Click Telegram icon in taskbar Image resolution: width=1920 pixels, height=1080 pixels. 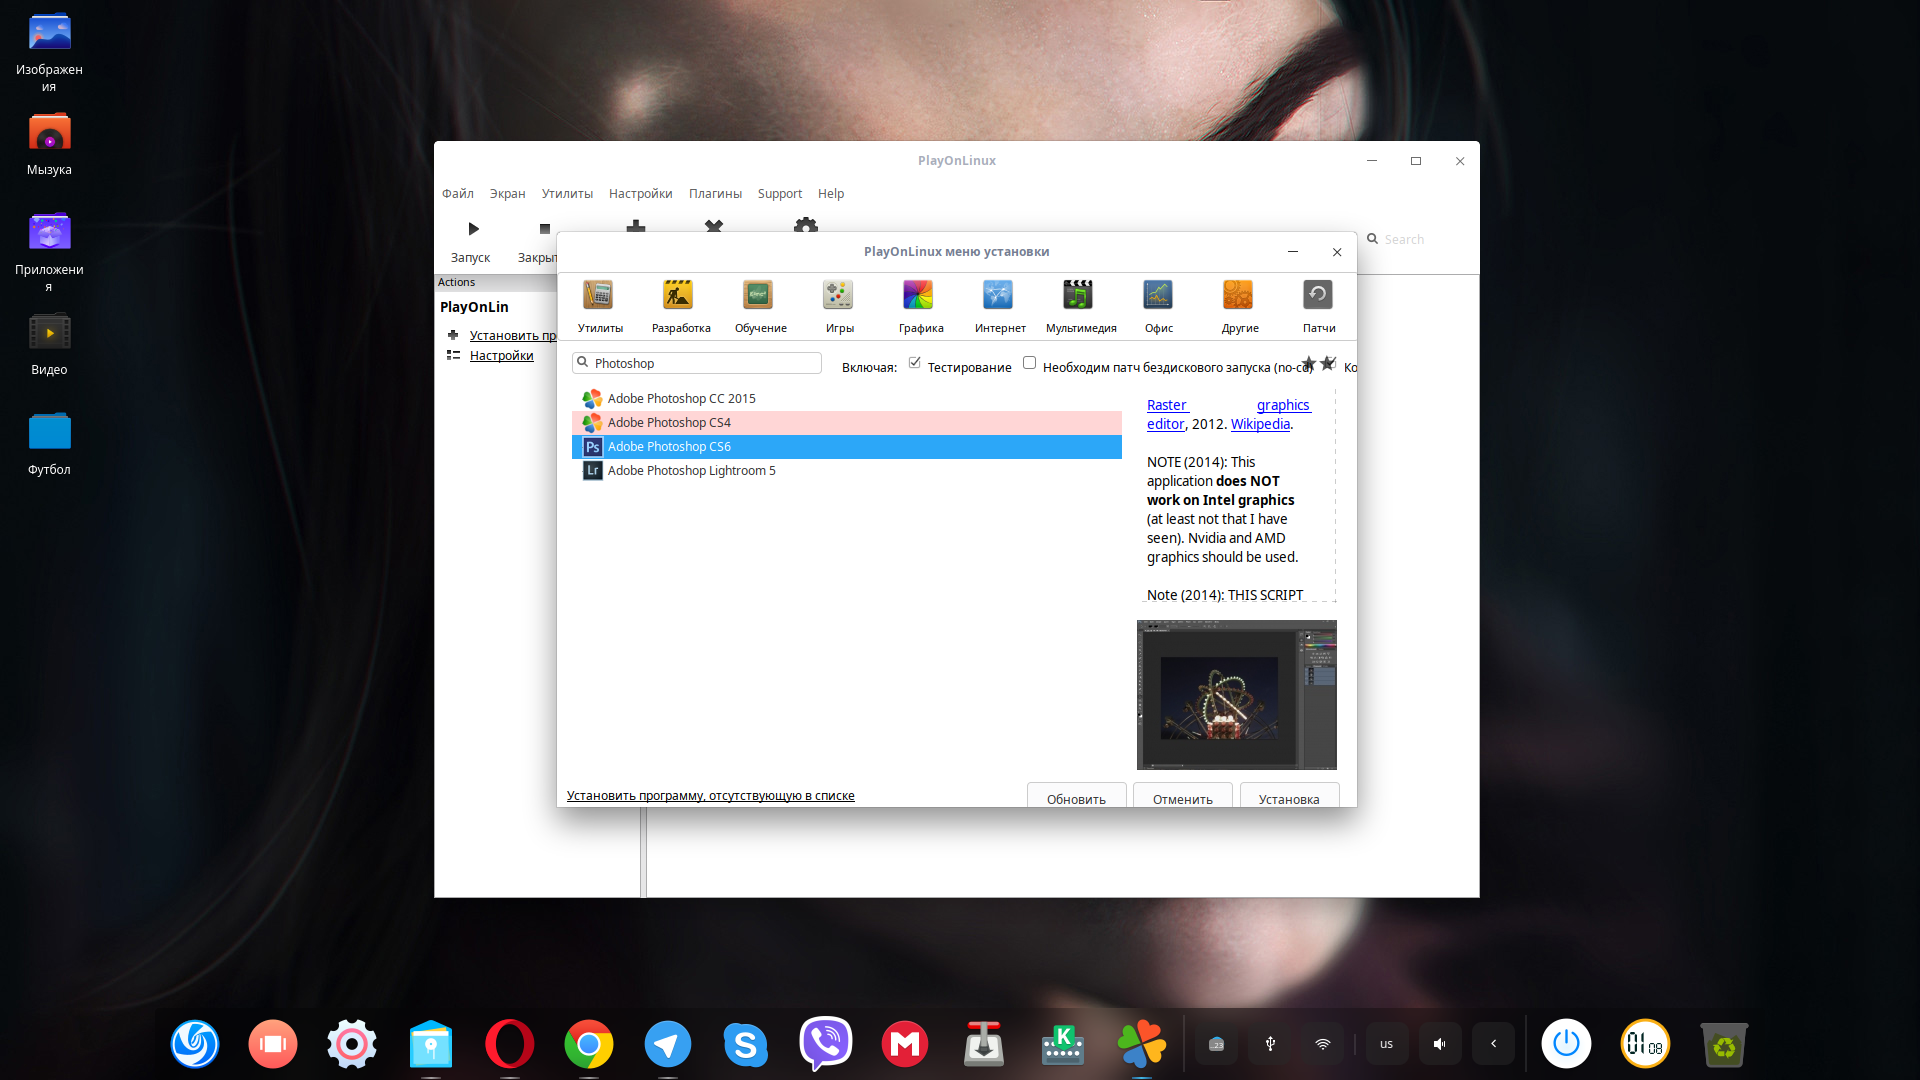(666, 1044)
